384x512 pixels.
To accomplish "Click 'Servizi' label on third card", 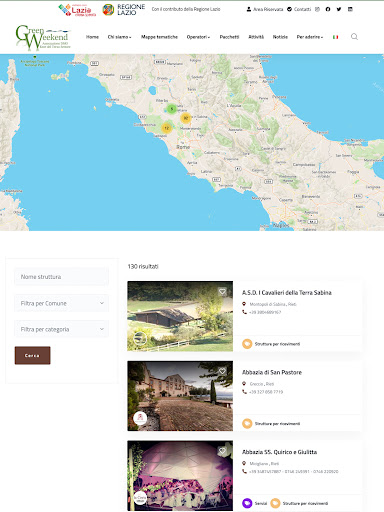I will [261, 503].
